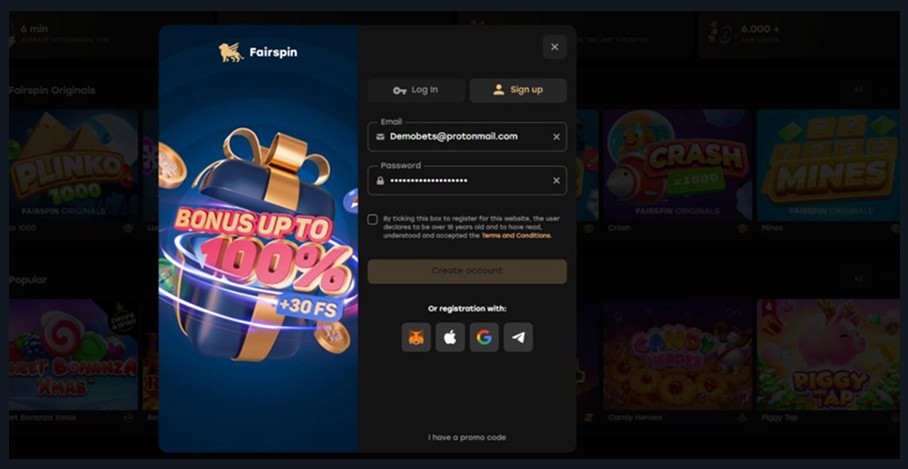Launch the Piggy Tap game thumbnail
908x469 pixels.
click(x=827, y=355)
